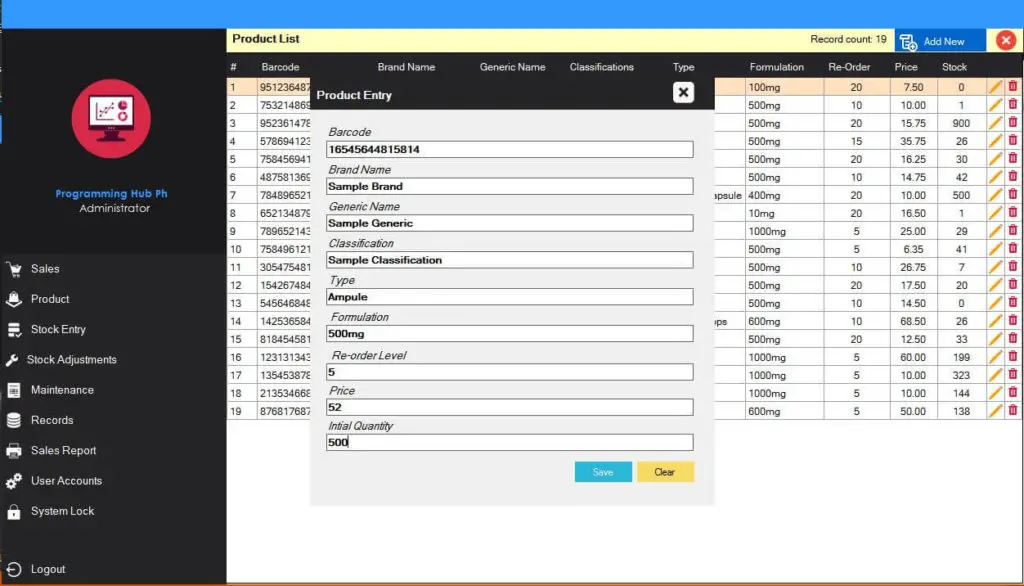Select the Maintenance notepad icon
1024x586 pixels.
click(15, 389)
